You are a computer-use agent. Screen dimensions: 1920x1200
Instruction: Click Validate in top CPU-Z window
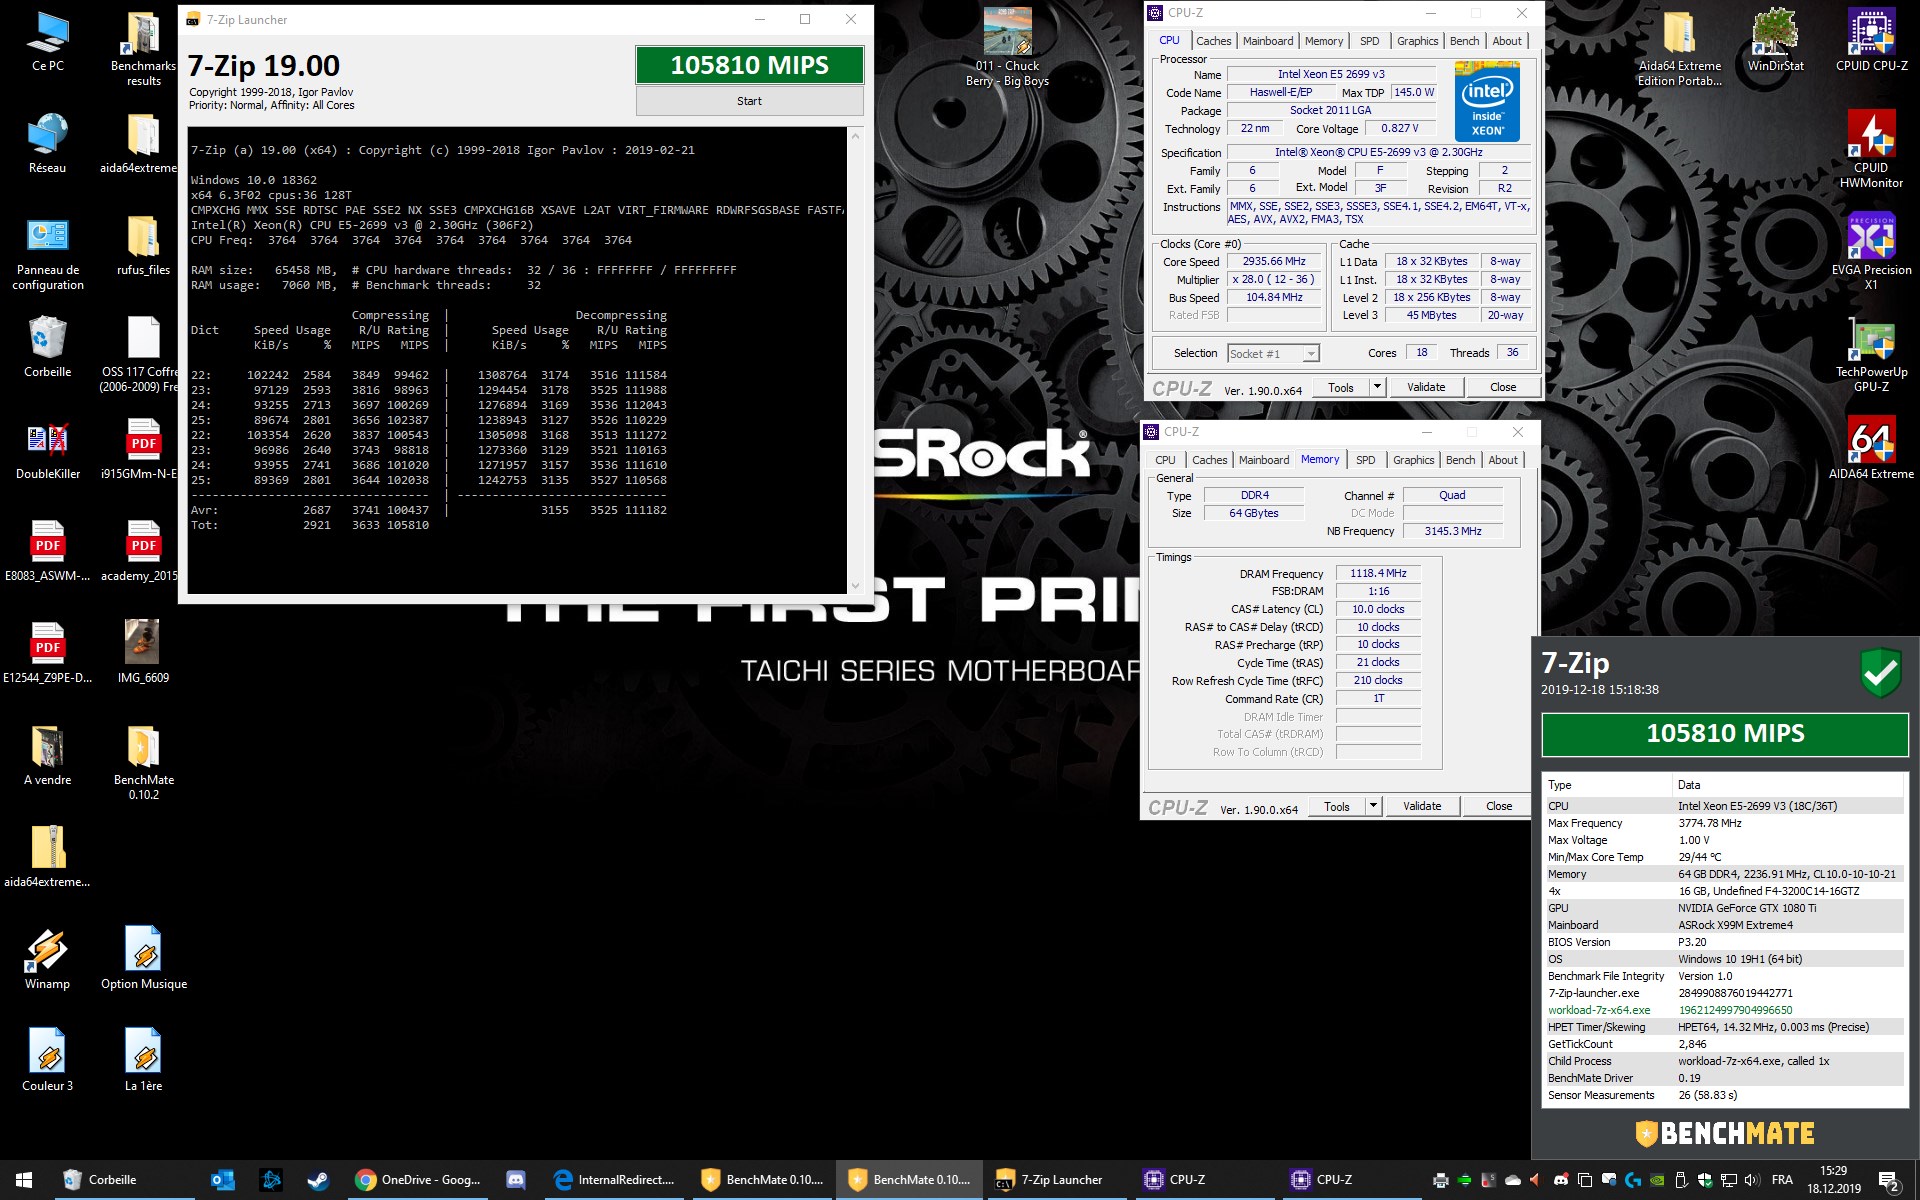pyautogui.click(x=1425, y=387)
